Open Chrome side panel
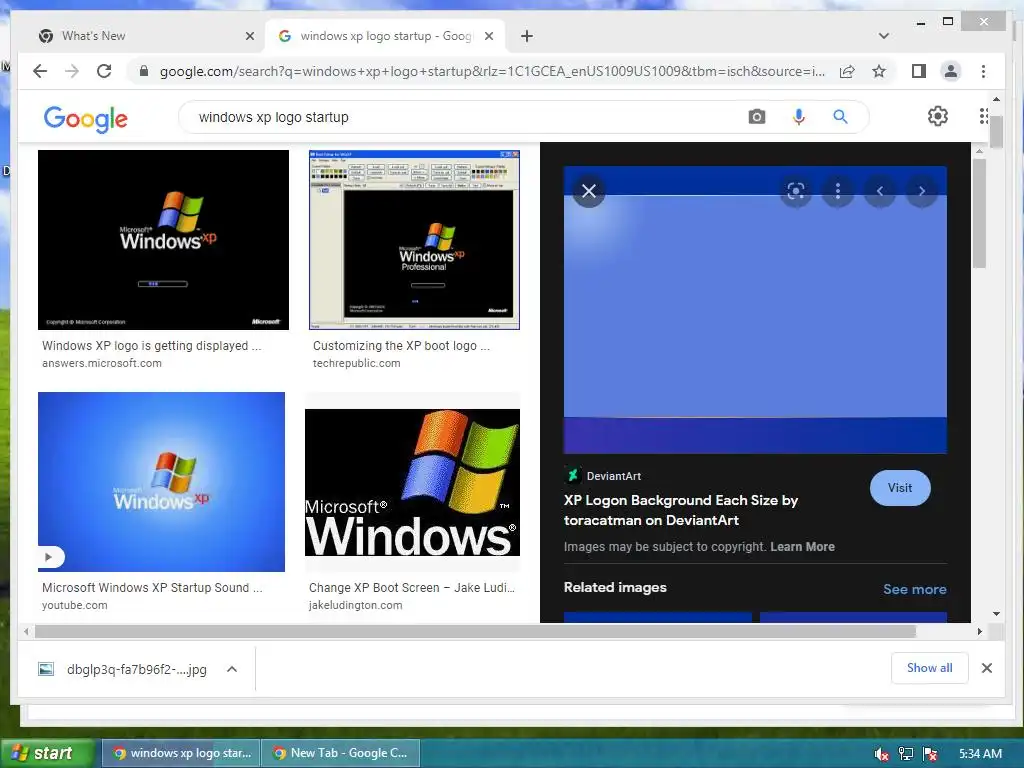The image size is (1024, 768). coord(919,71)
